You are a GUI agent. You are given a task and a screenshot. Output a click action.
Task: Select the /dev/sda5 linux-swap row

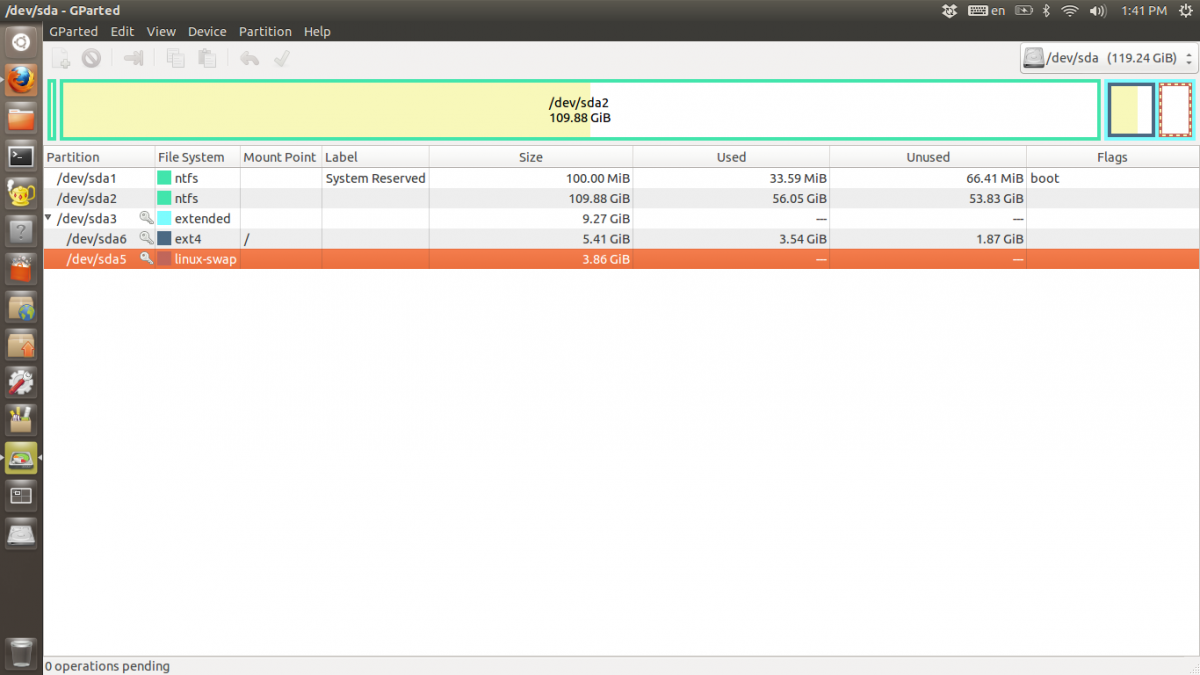[621, 258]
